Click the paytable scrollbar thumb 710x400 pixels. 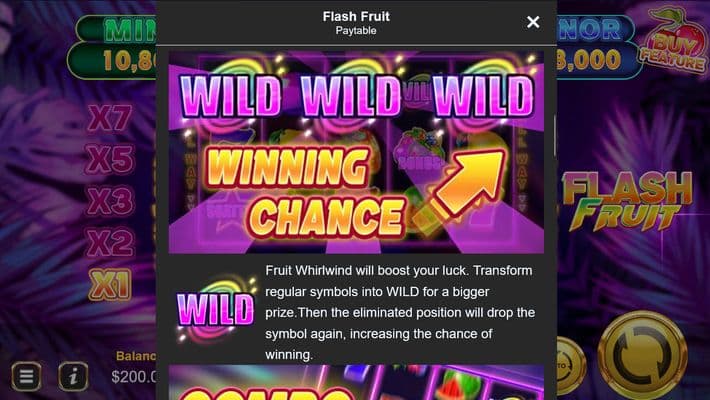[x=555, y=136]
